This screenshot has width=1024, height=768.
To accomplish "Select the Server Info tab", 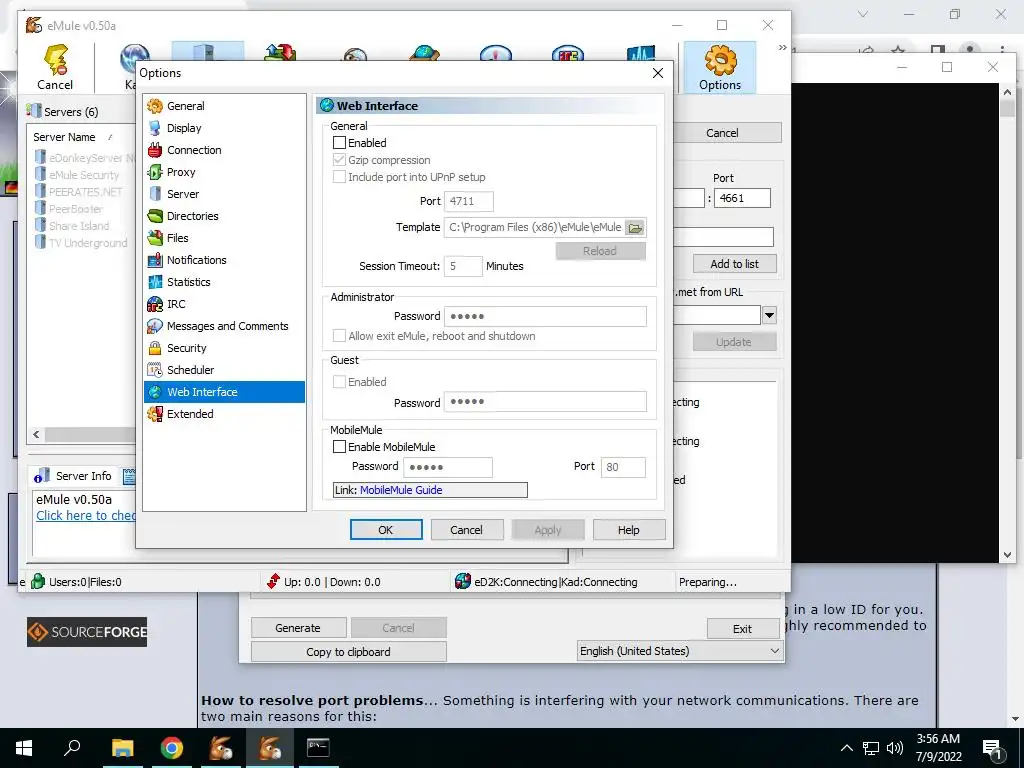I will (x=75, y=476).
